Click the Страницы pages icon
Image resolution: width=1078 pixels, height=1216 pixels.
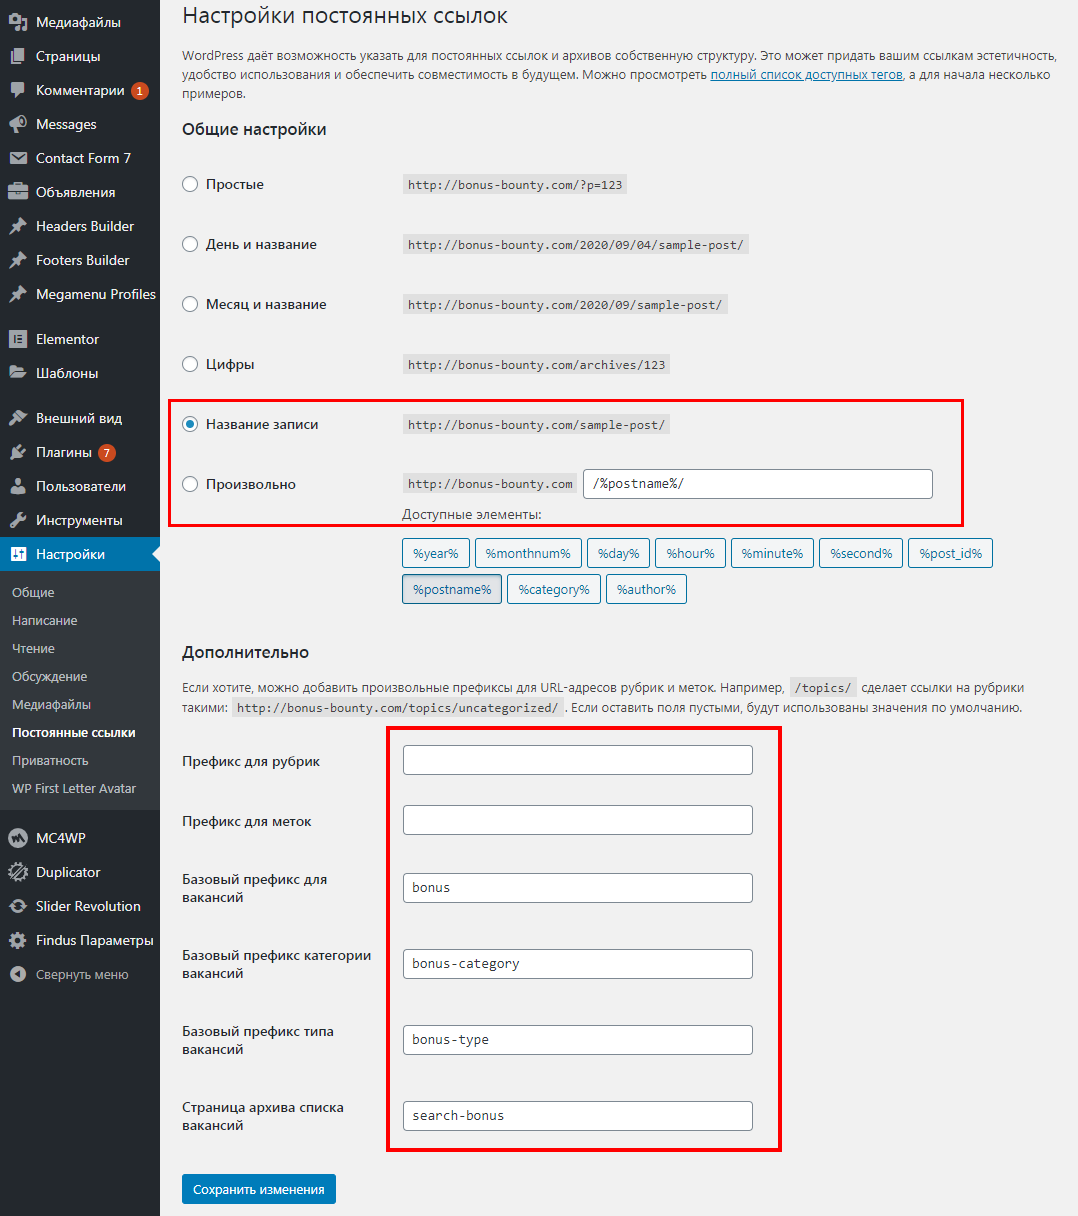click(18, 56)
